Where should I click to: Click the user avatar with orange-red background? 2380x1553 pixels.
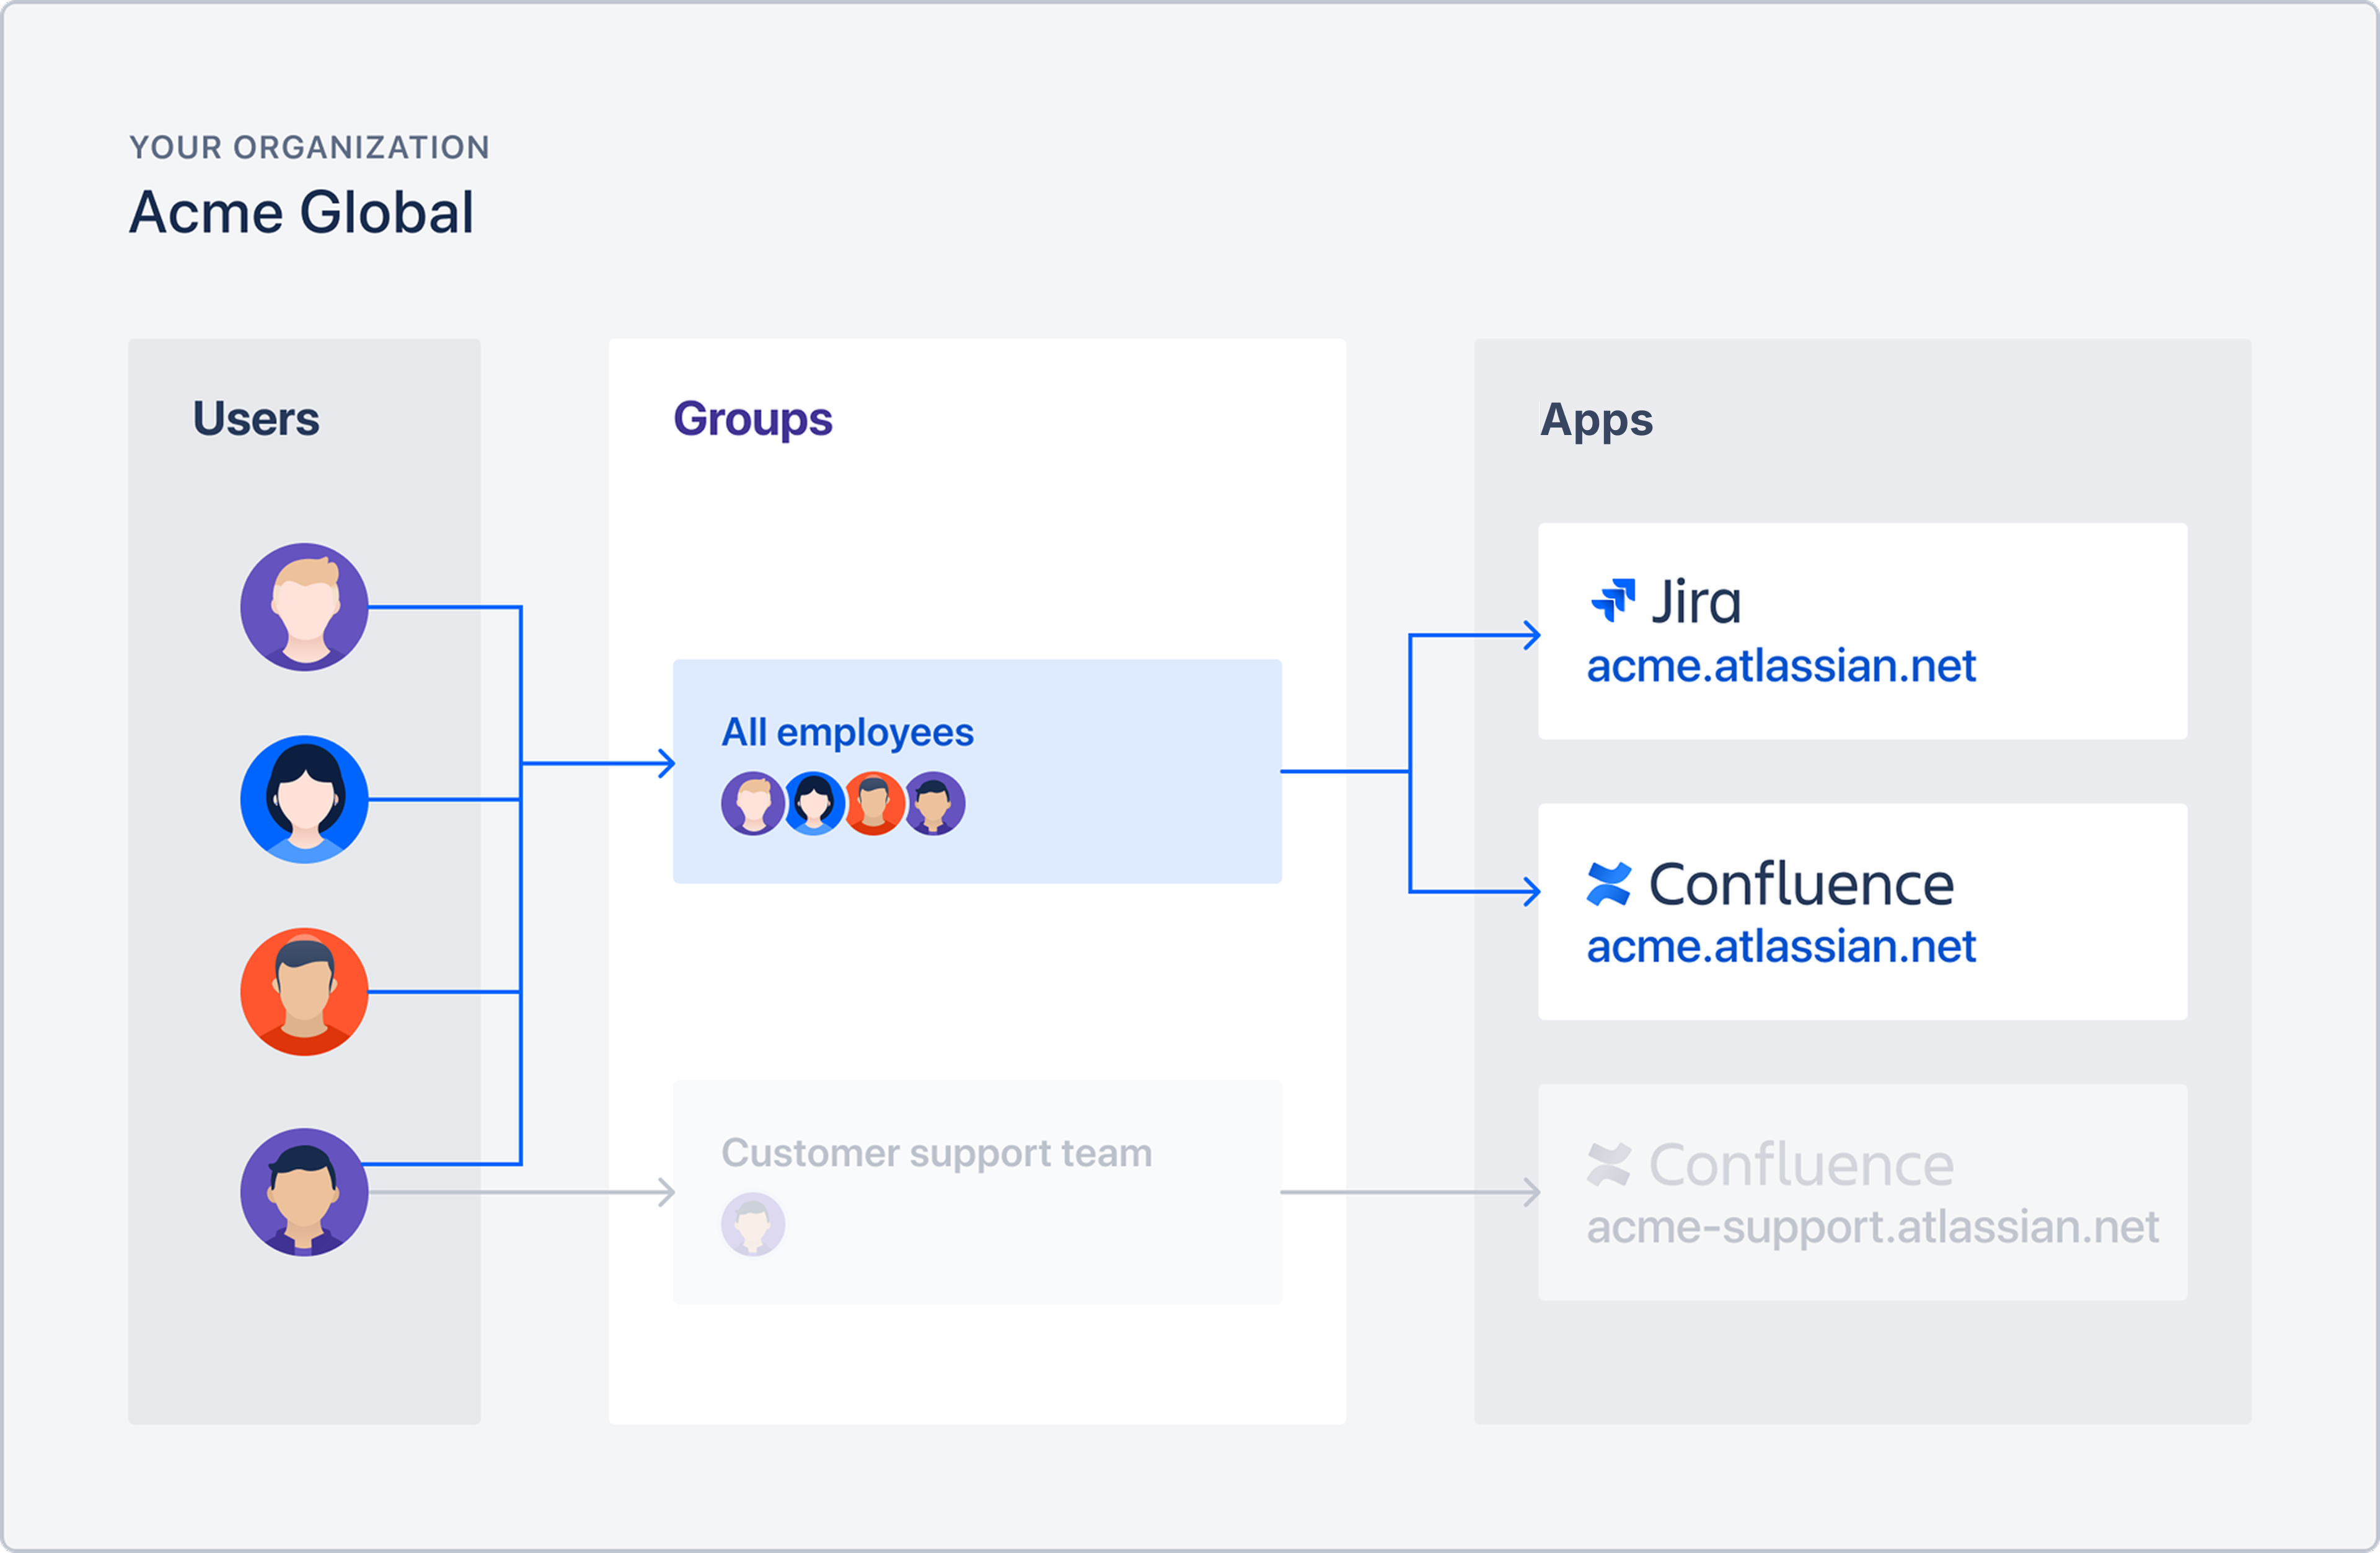[304, 991]
